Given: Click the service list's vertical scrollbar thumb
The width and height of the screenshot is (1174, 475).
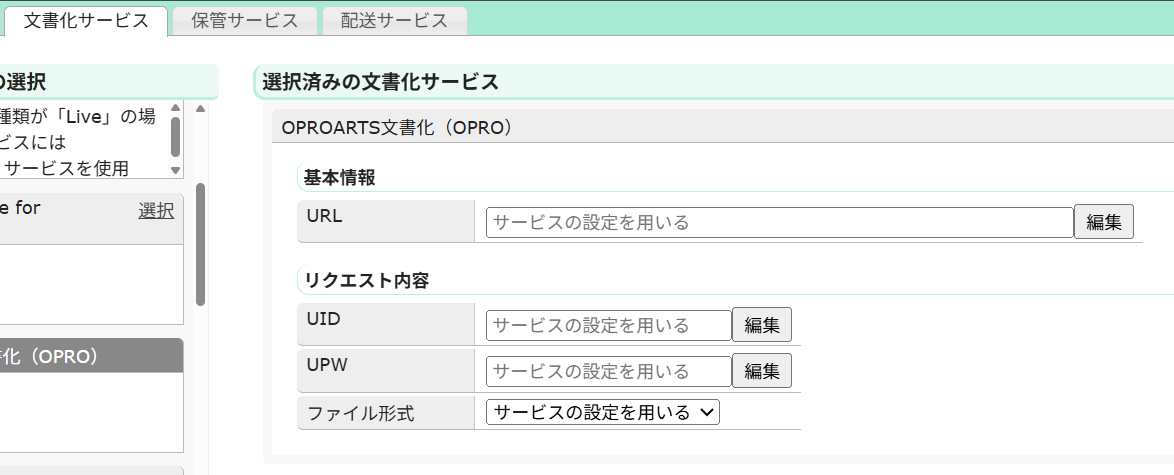Looking at the screenshot, I should 200,244.
